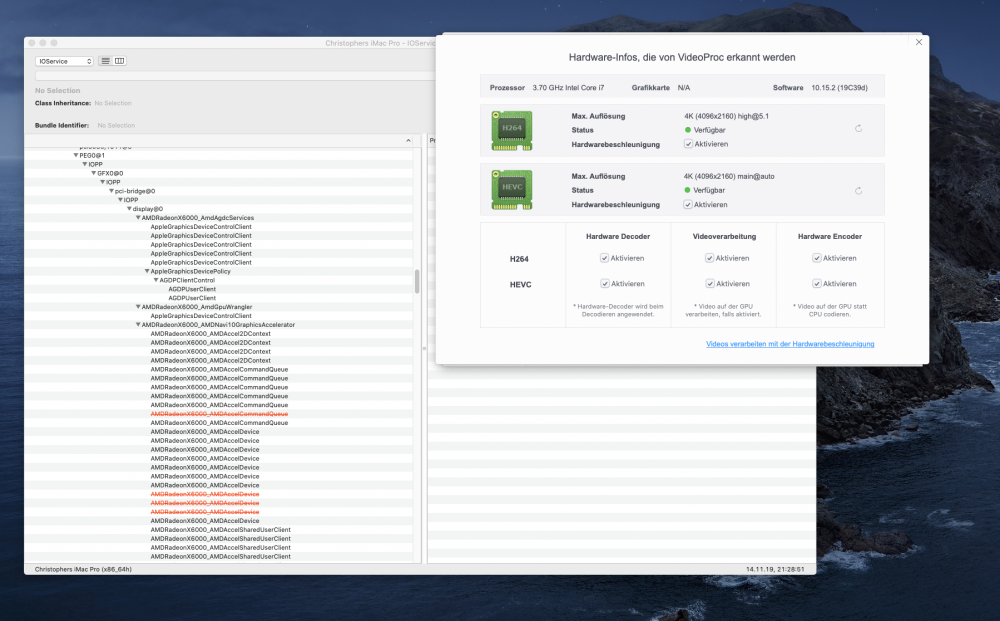Toggle HEVC Videoverarbeitung checkbox

[709, 284]
